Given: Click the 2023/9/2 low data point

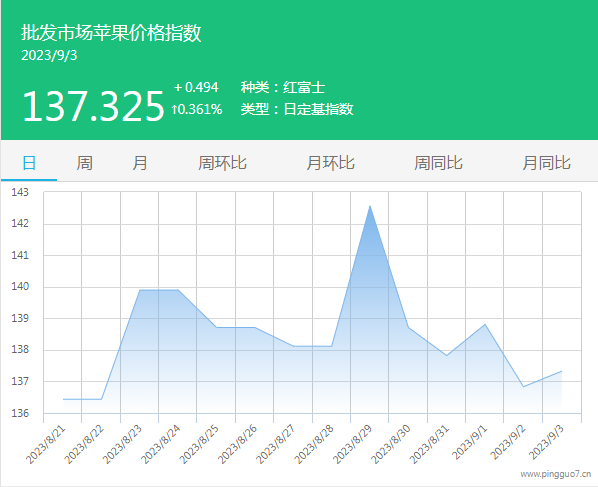Looking at the screenshot, I should click(523, 387).
